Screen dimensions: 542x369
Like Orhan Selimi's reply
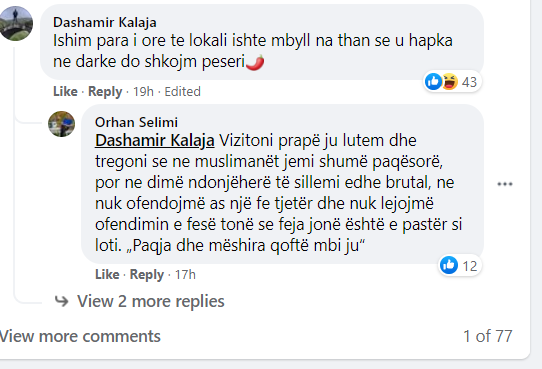pyautogui.click(x=107, y=274)
